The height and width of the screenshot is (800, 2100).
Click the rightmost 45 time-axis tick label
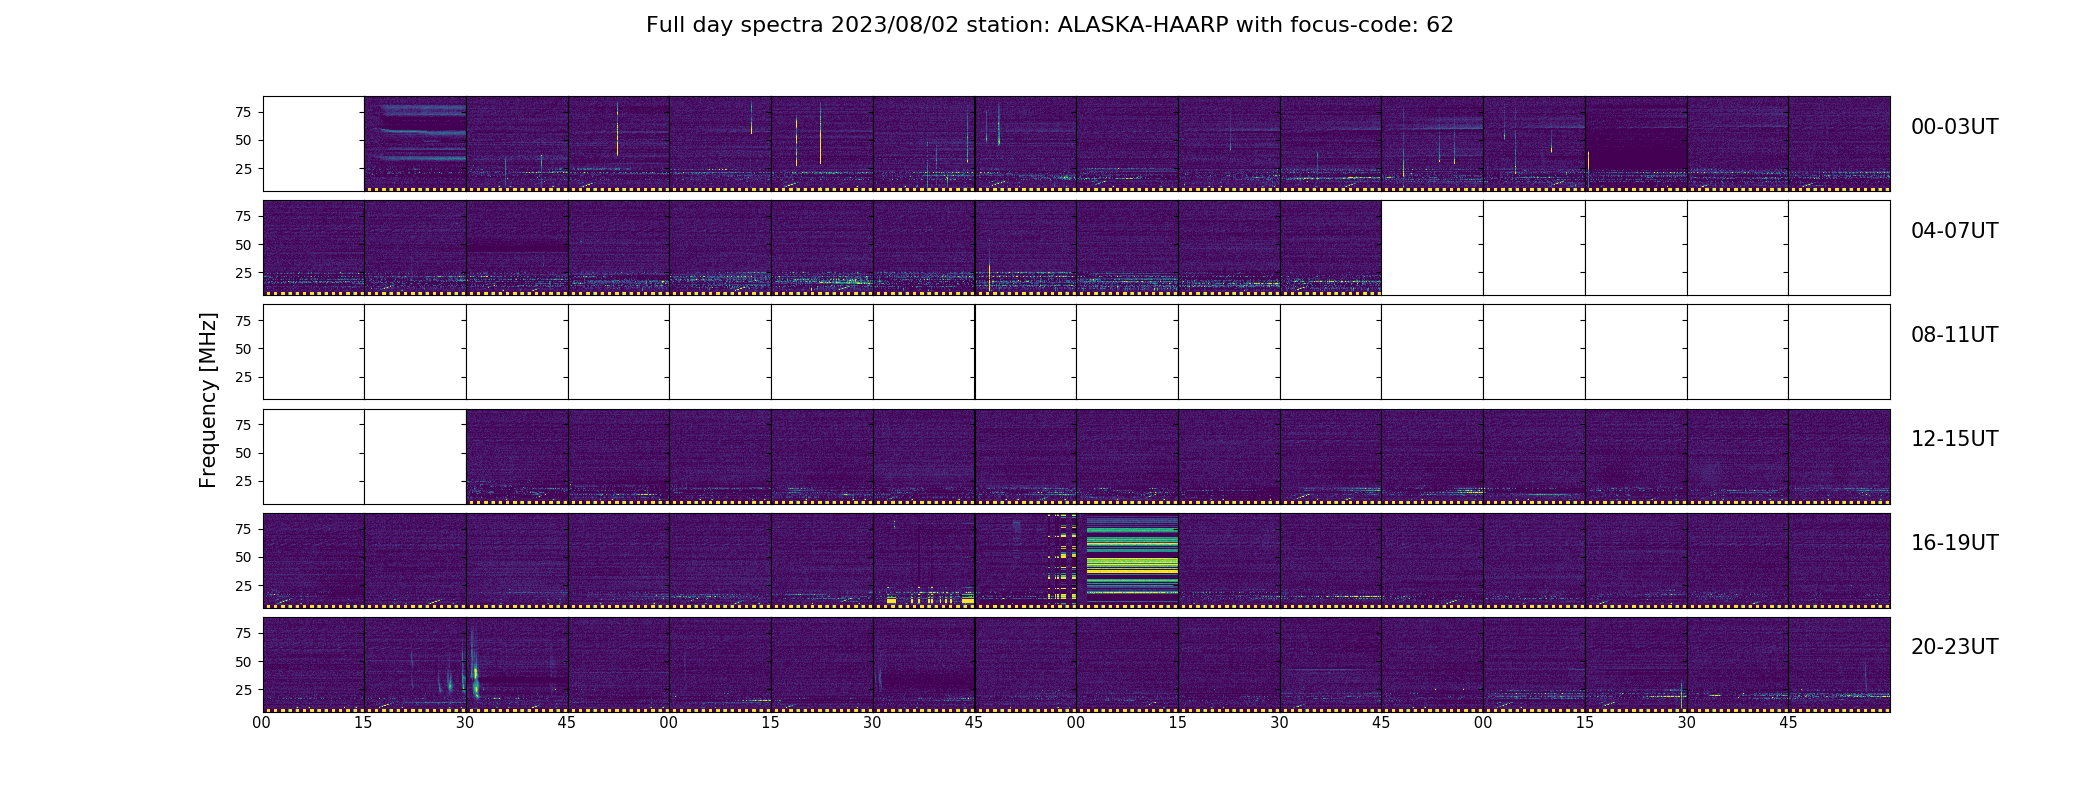click(1788, 723)
